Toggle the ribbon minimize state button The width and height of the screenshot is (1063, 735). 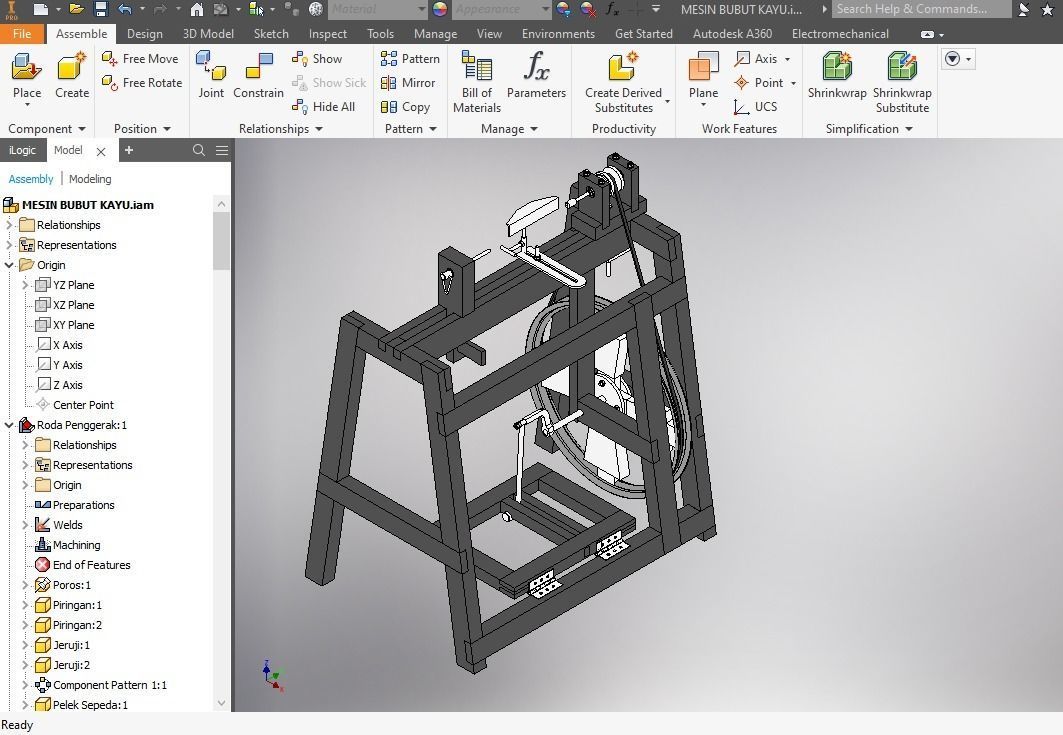(927, 34)
